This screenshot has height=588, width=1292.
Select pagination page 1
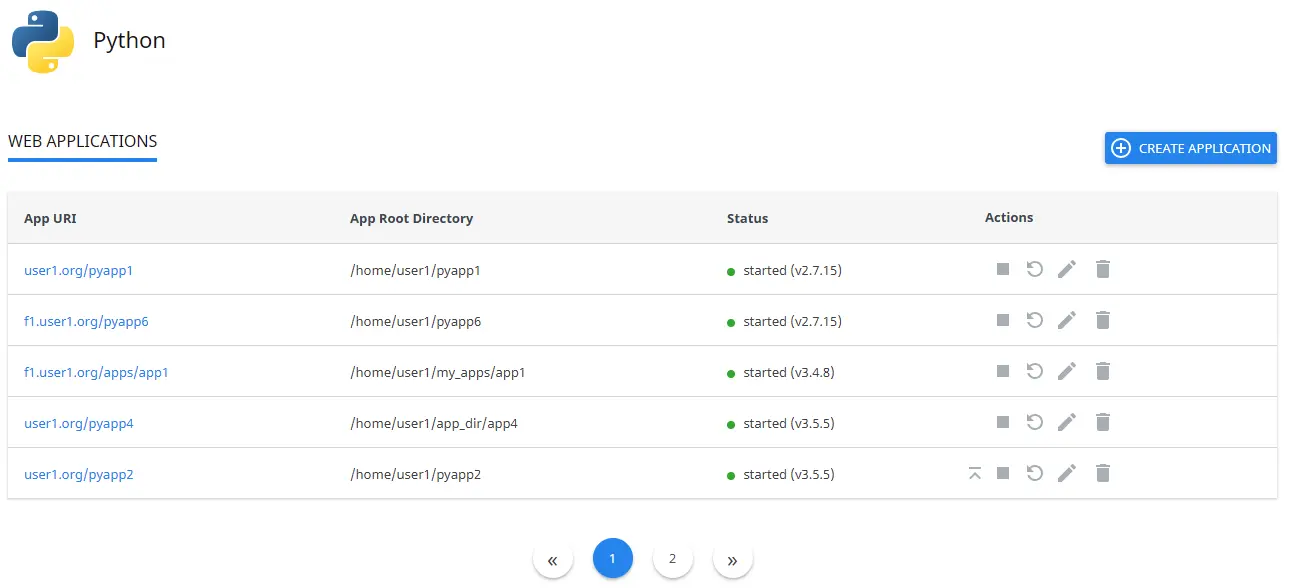point(613,558)
